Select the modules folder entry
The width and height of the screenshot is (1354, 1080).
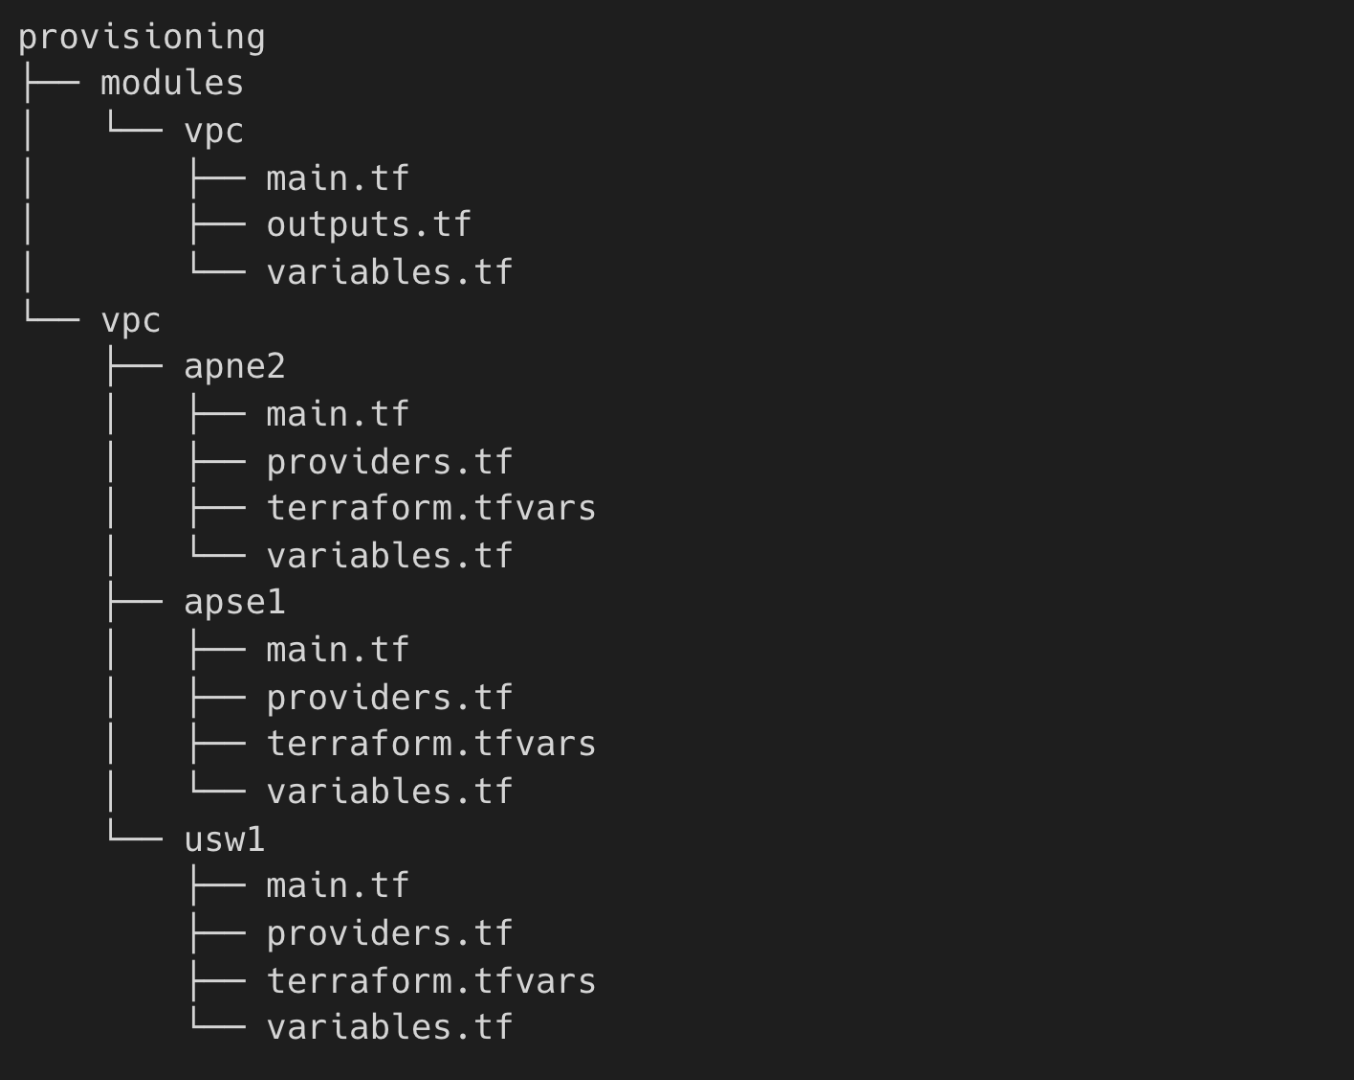click(x=171, y=83)
